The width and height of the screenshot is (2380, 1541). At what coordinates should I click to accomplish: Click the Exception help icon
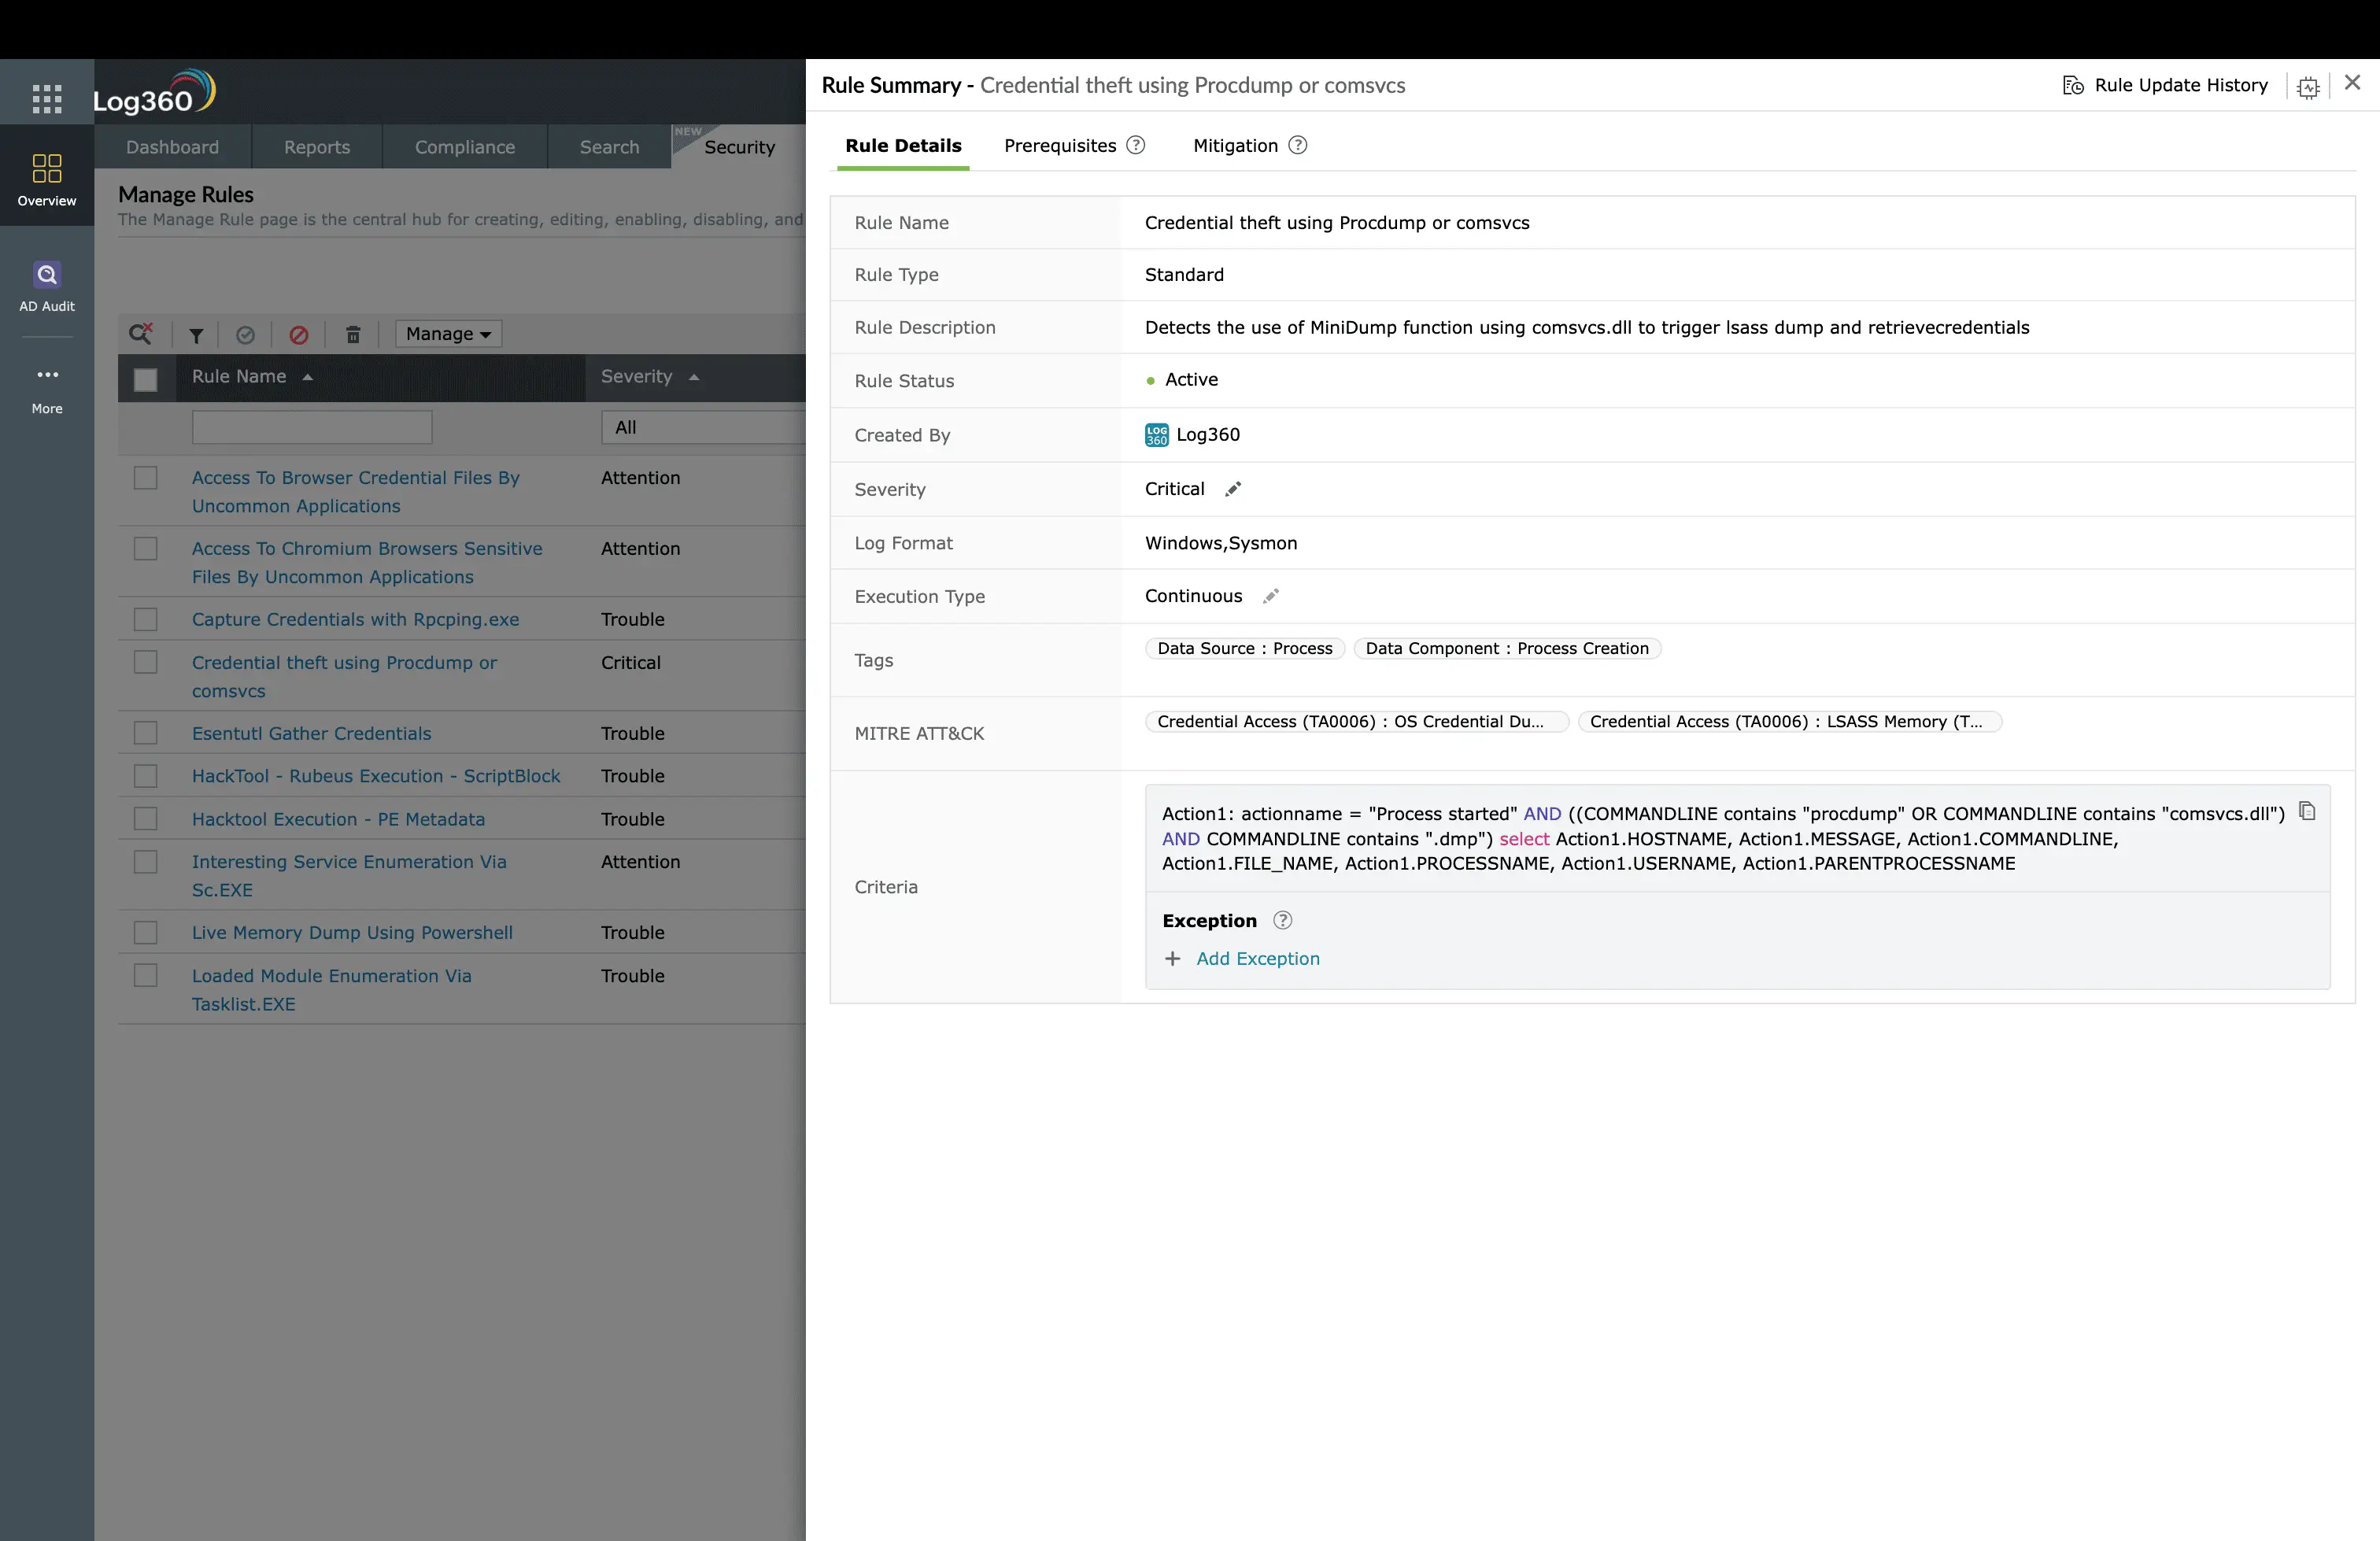click(x=1283, y=920)
